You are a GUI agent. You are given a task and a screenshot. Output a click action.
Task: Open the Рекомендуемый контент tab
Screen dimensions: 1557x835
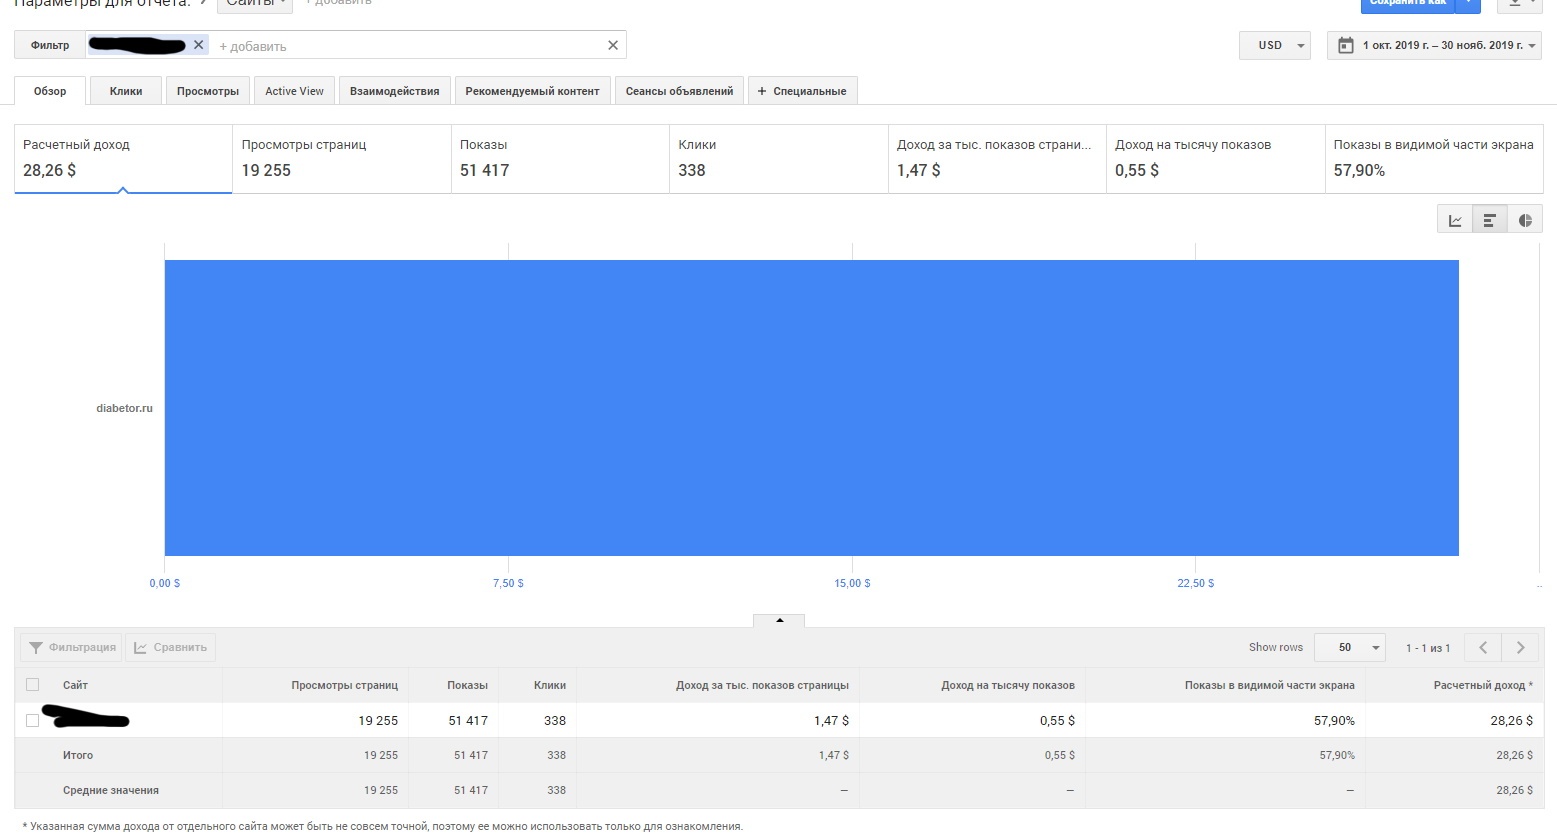532,91
